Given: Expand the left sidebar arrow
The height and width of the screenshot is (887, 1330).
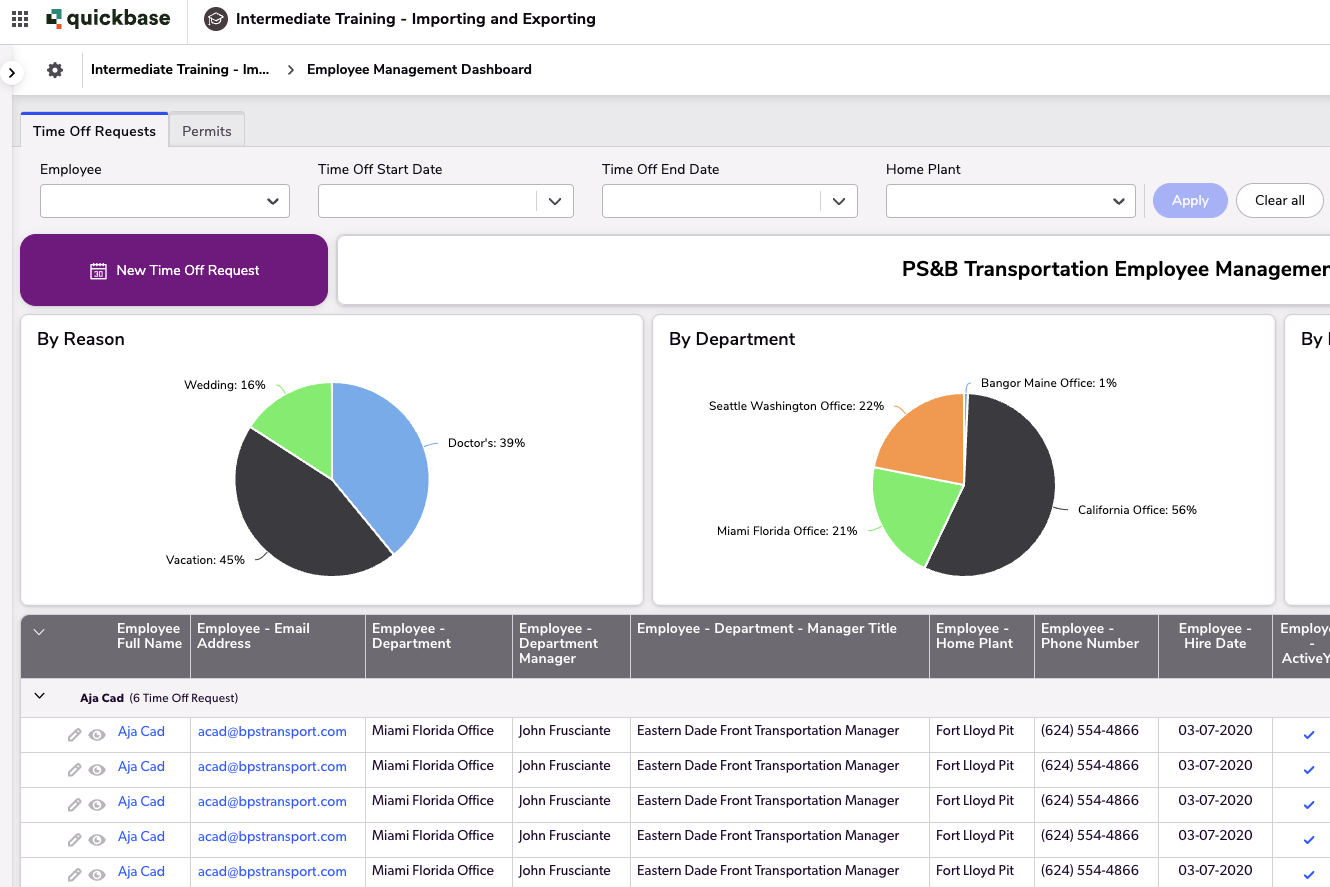Looking at the screenshot, I should point(11,72).
